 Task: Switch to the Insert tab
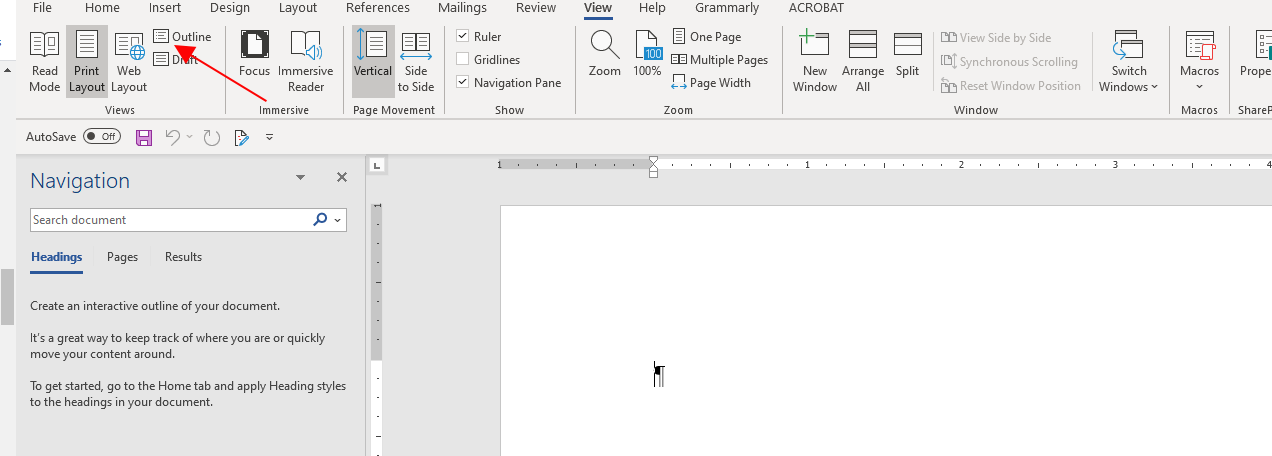point(165,8)
